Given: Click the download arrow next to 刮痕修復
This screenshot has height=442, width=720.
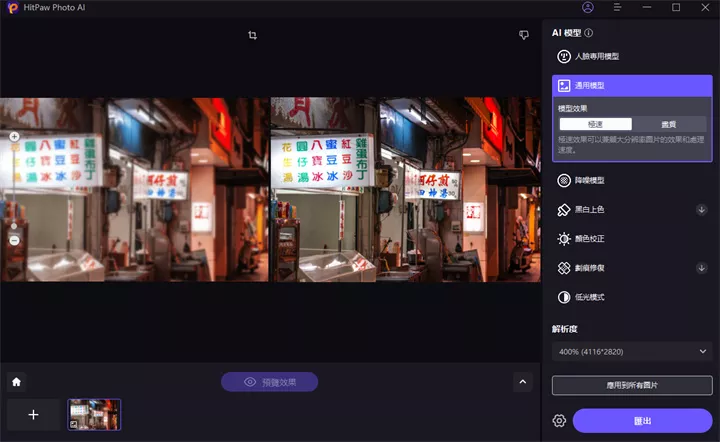Looking at the screenshot, I should (x=701, y=268).
